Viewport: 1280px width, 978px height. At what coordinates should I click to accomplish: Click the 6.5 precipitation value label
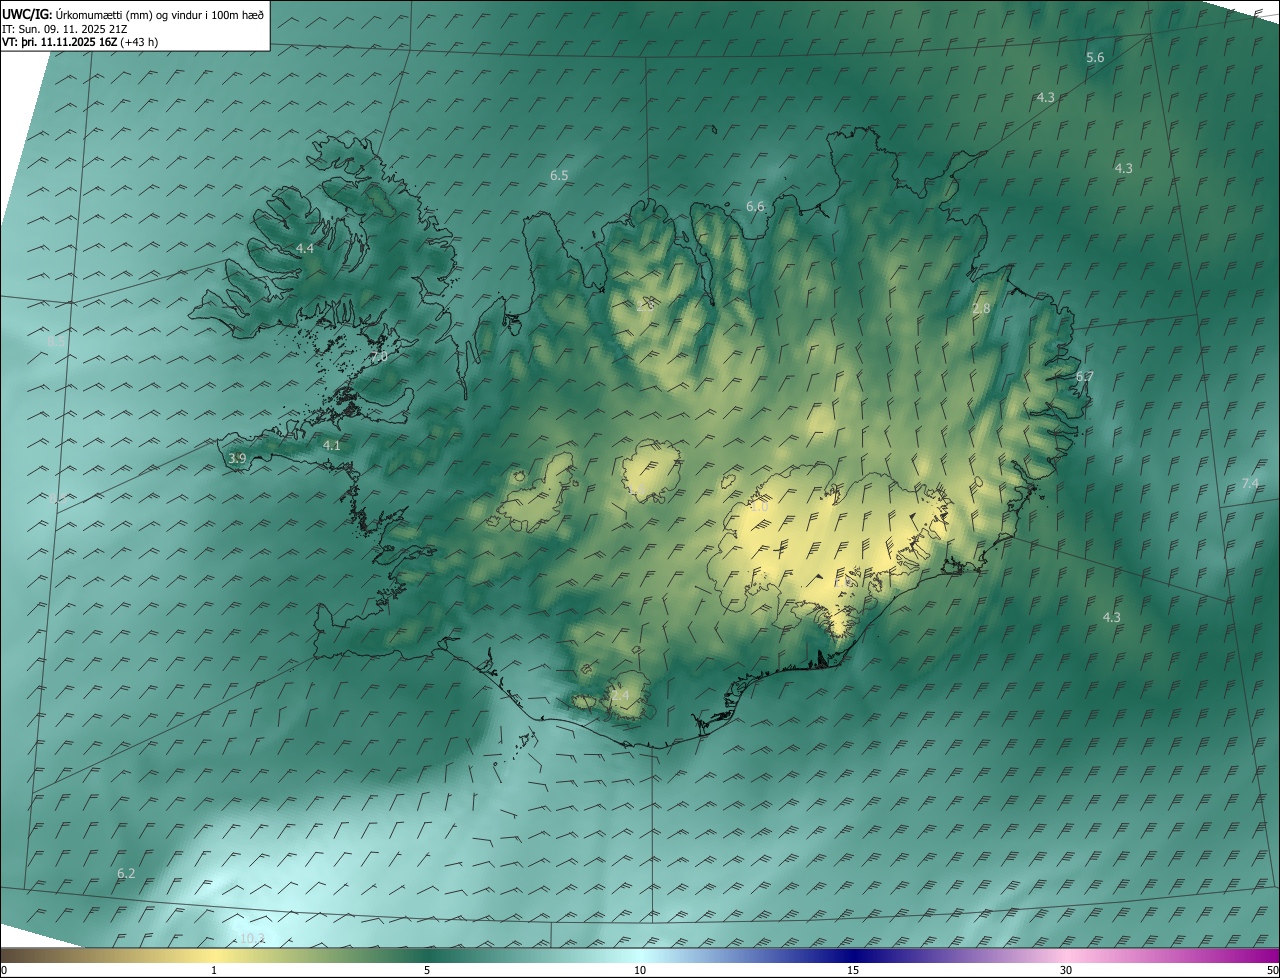(559, 175)
